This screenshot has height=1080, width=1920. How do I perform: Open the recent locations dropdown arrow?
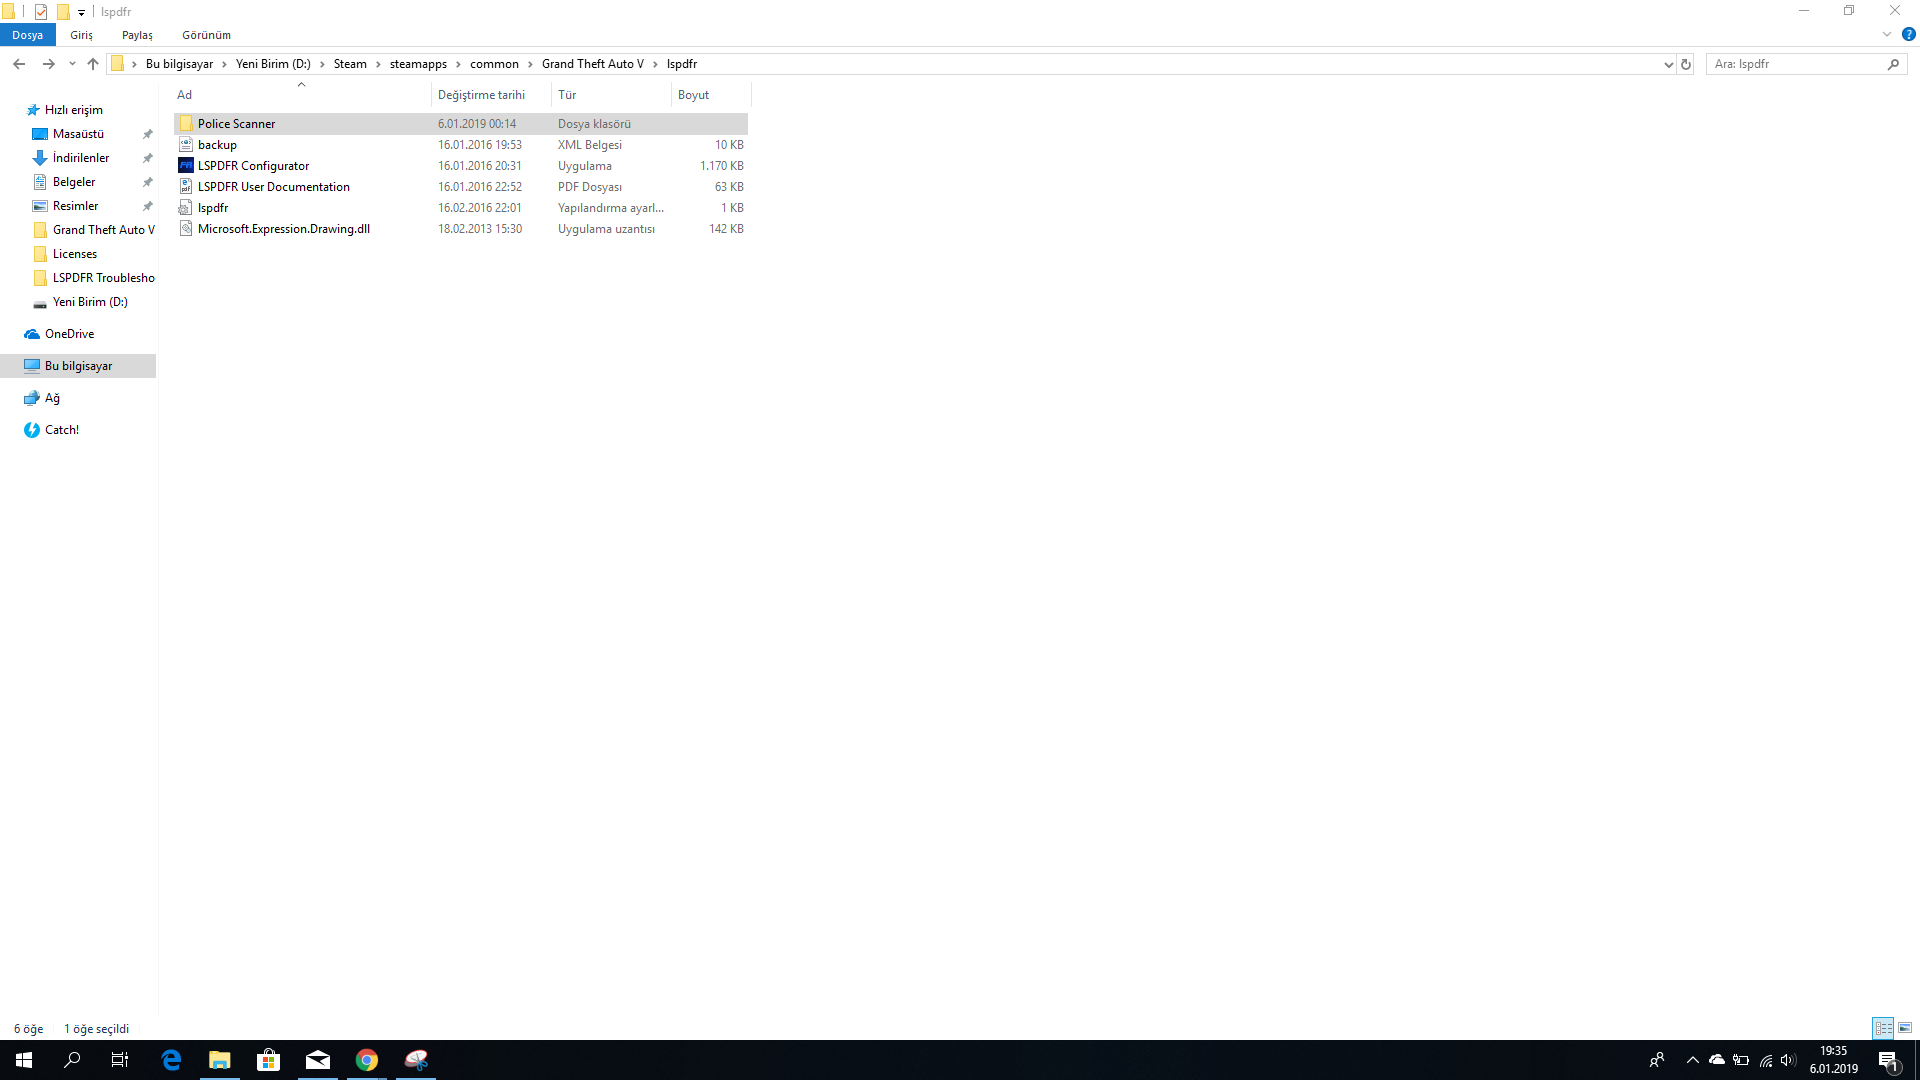tap(72, 64)
